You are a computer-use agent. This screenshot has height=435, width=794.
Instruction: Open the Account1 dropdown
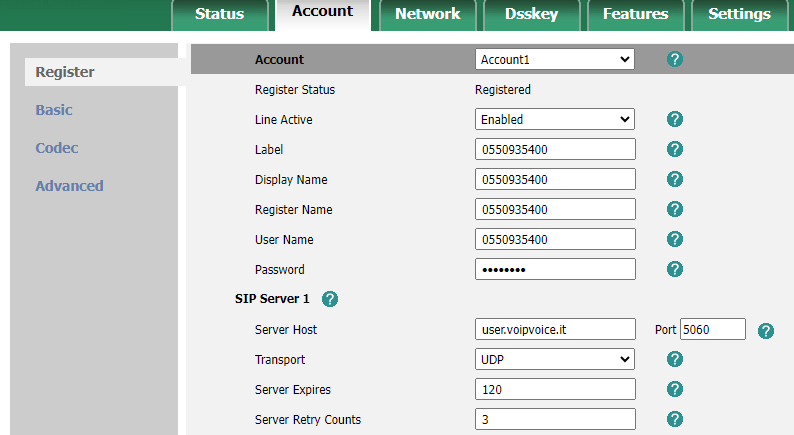coord(554,59)
